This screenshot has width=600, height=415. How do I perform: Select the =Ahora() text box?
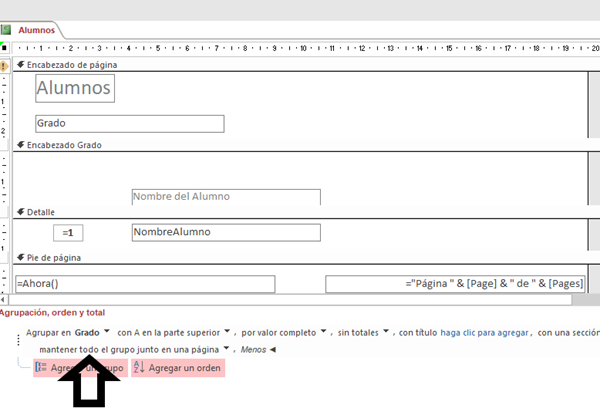click(x=145, y=284)
